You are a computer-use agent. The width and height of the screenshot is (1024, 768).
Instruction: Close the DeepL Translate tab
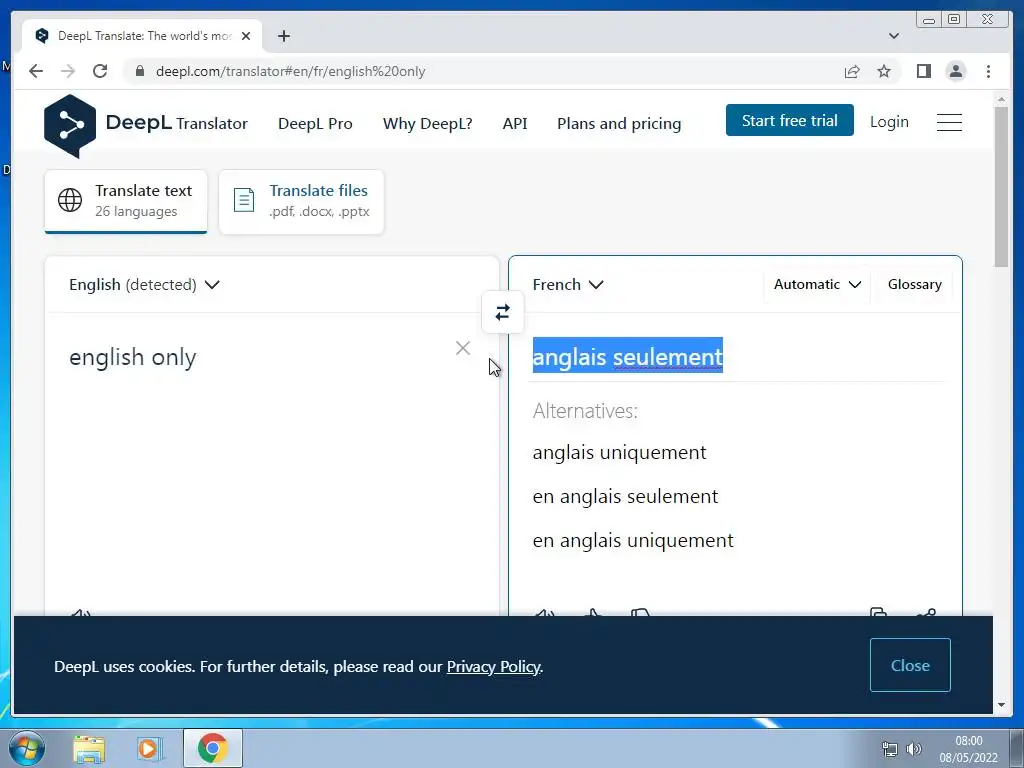(x=246, y=36)
